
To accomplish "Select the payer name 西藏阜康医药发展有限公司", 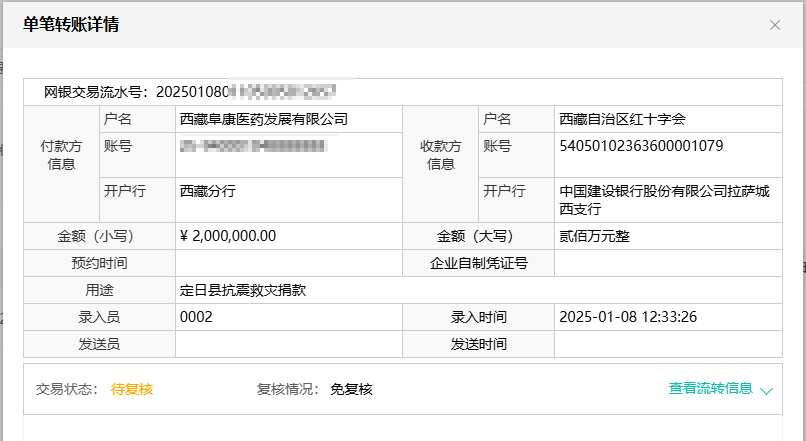I will point(263,119).
